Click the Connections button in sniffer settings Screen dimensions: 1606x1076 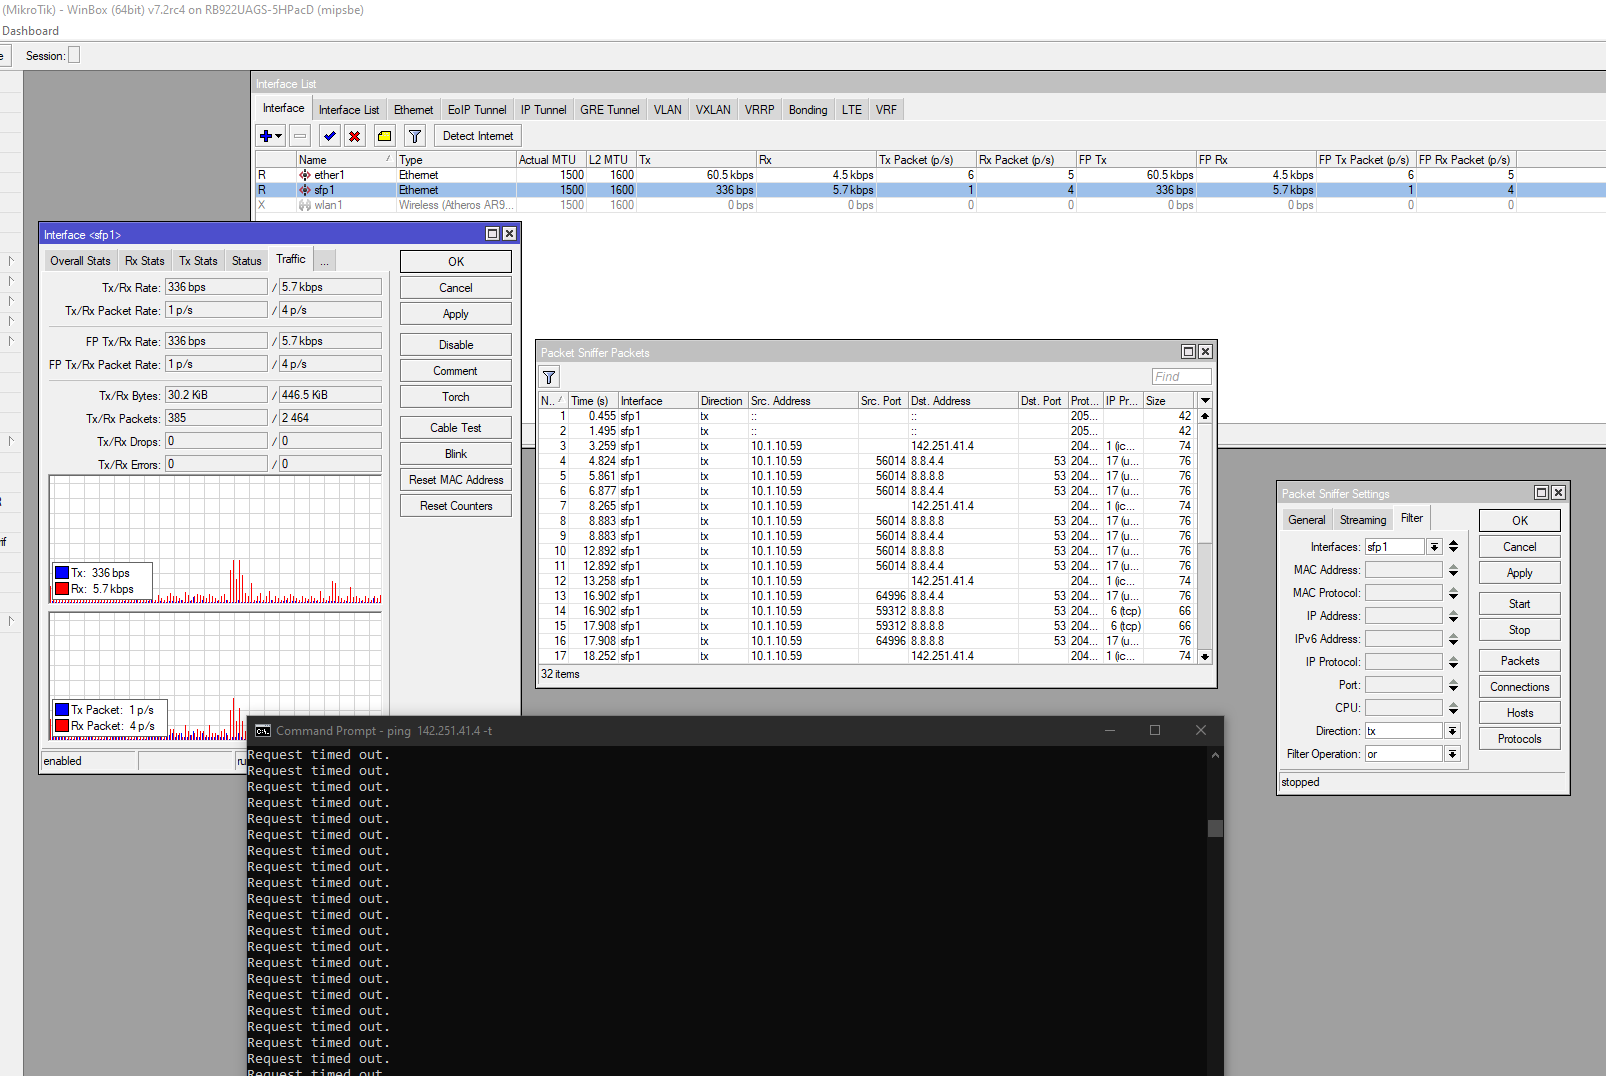click(x=1520, y=687)
